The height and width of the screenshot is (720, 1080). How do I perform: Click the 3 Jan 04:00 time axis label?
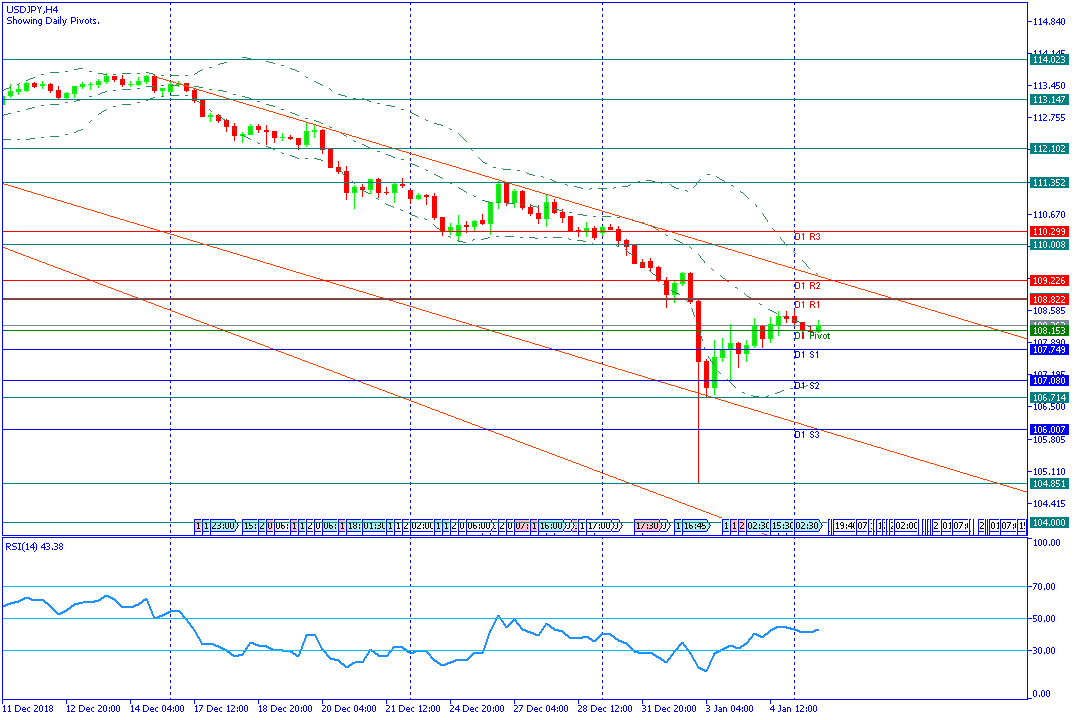tap(730, 709)
